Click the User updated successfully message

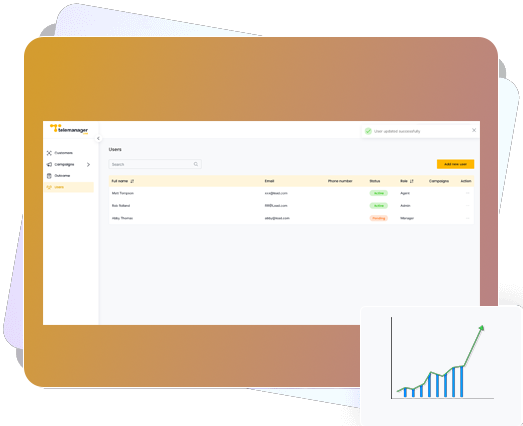click(x=397, y=131)
